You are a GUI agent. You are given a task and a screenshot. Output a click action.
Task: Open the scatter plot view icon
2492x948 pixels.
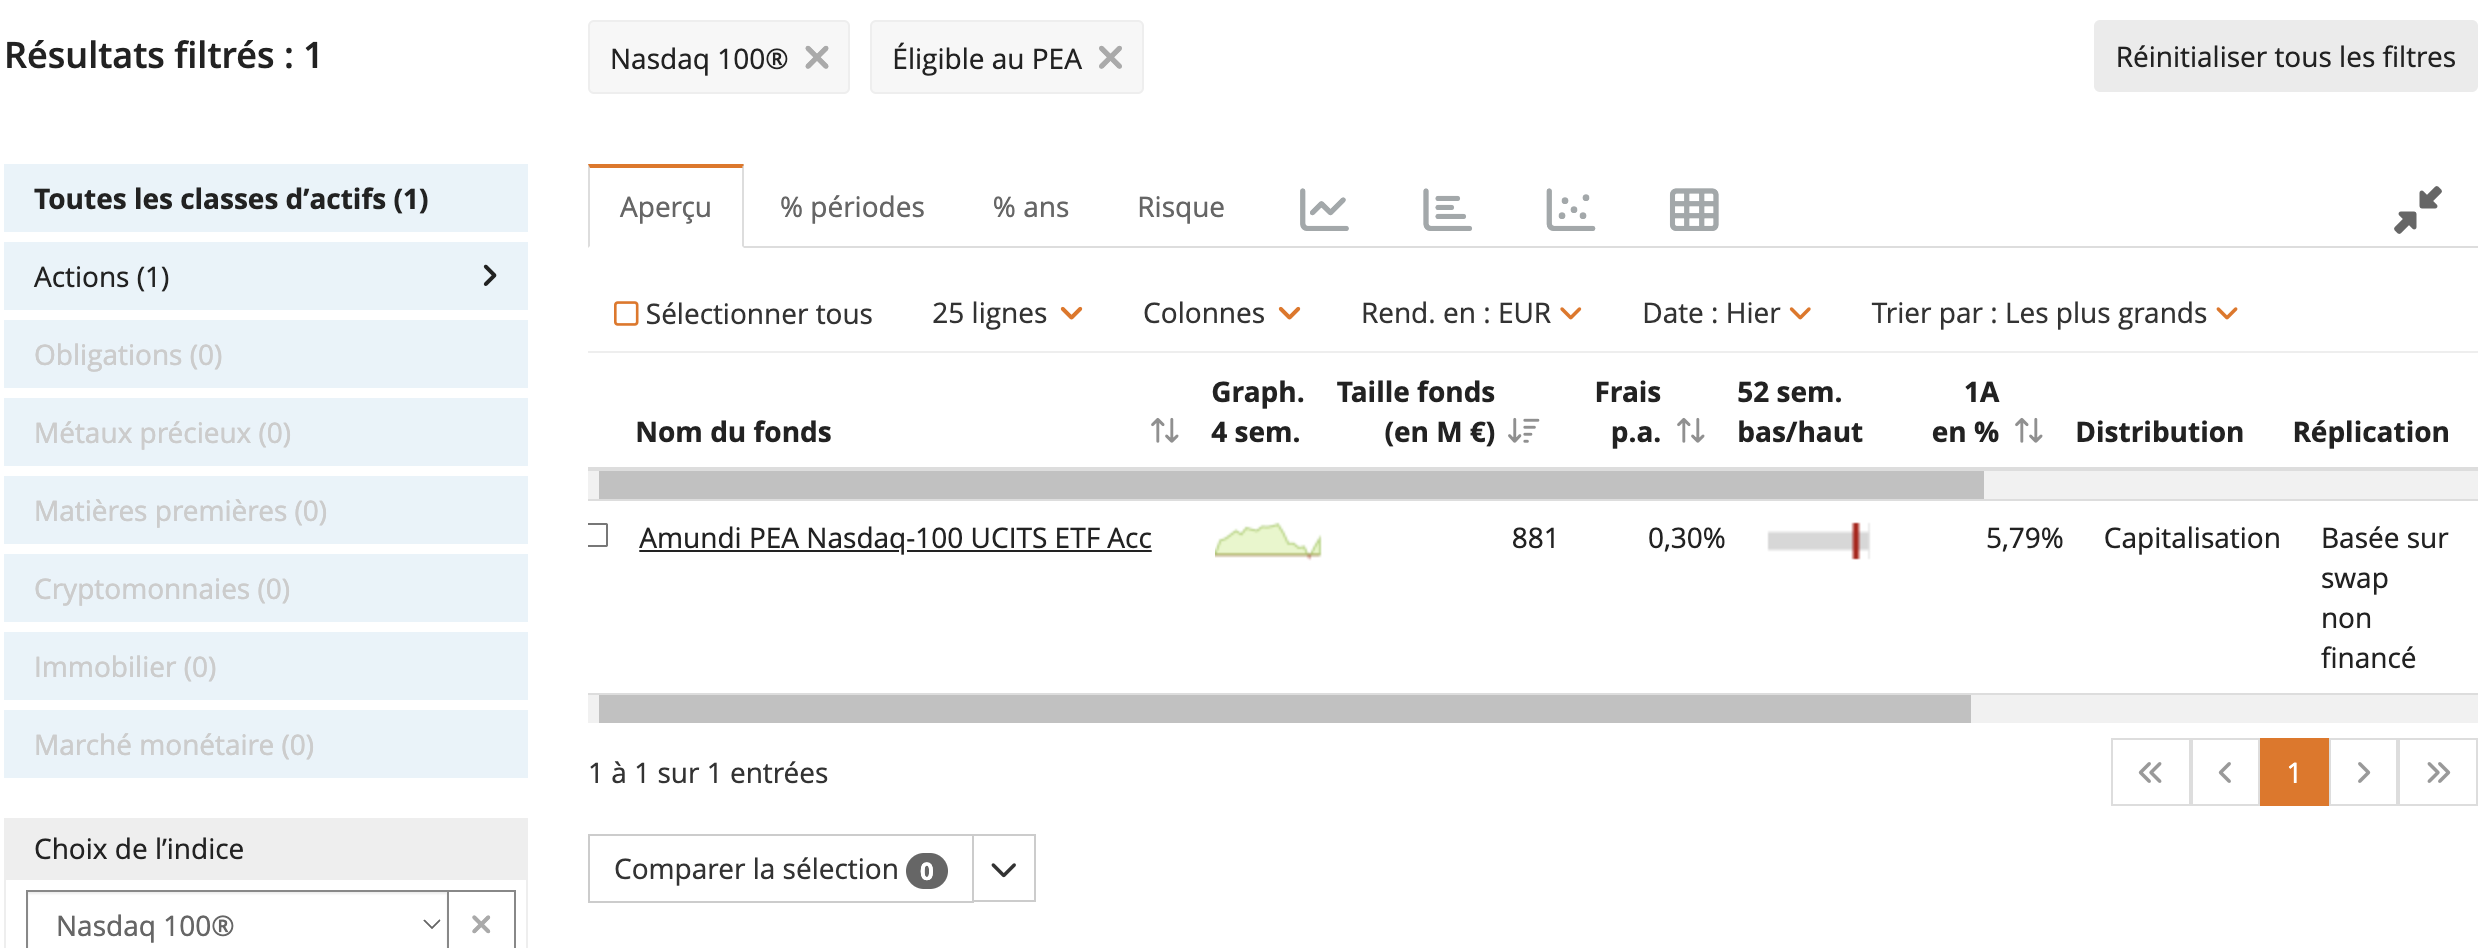(1570, 209)
